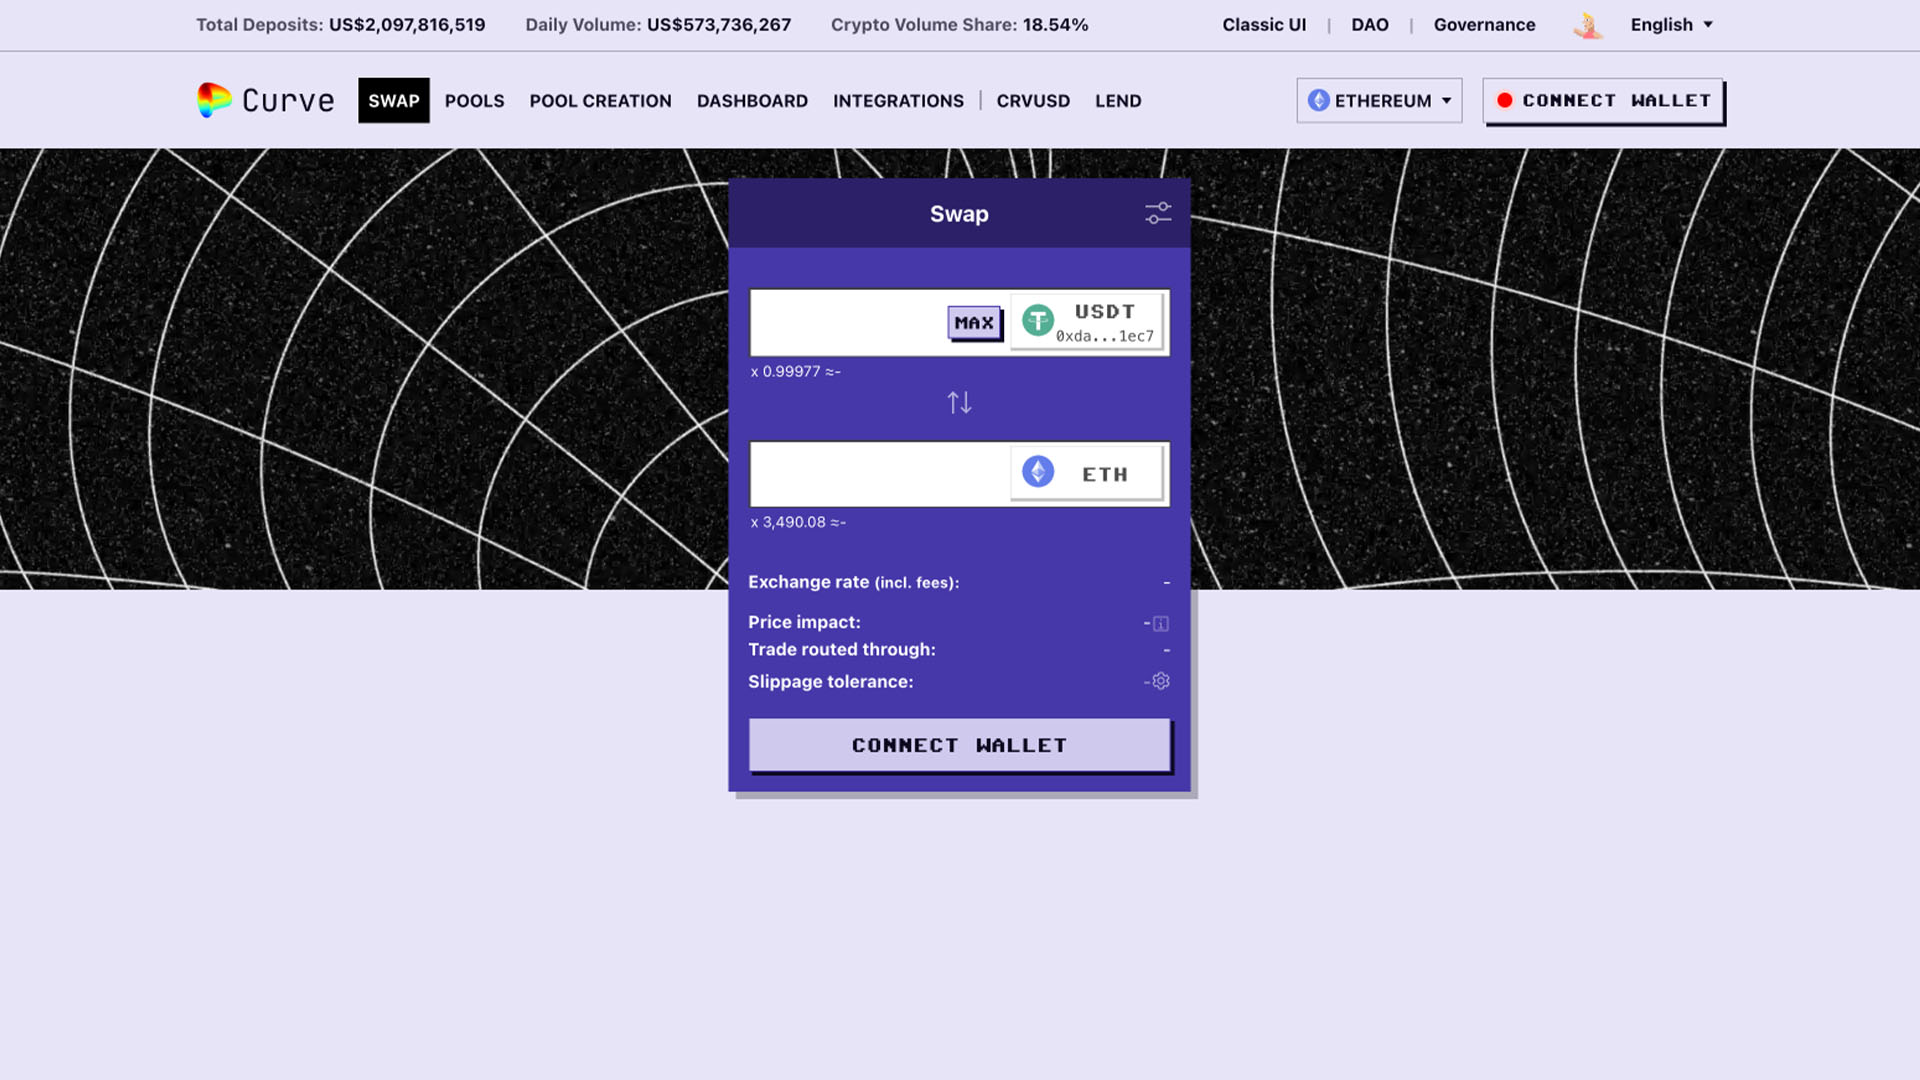
Task: Click the x 0.99977 rate text
Action: (x=796, y=371)
